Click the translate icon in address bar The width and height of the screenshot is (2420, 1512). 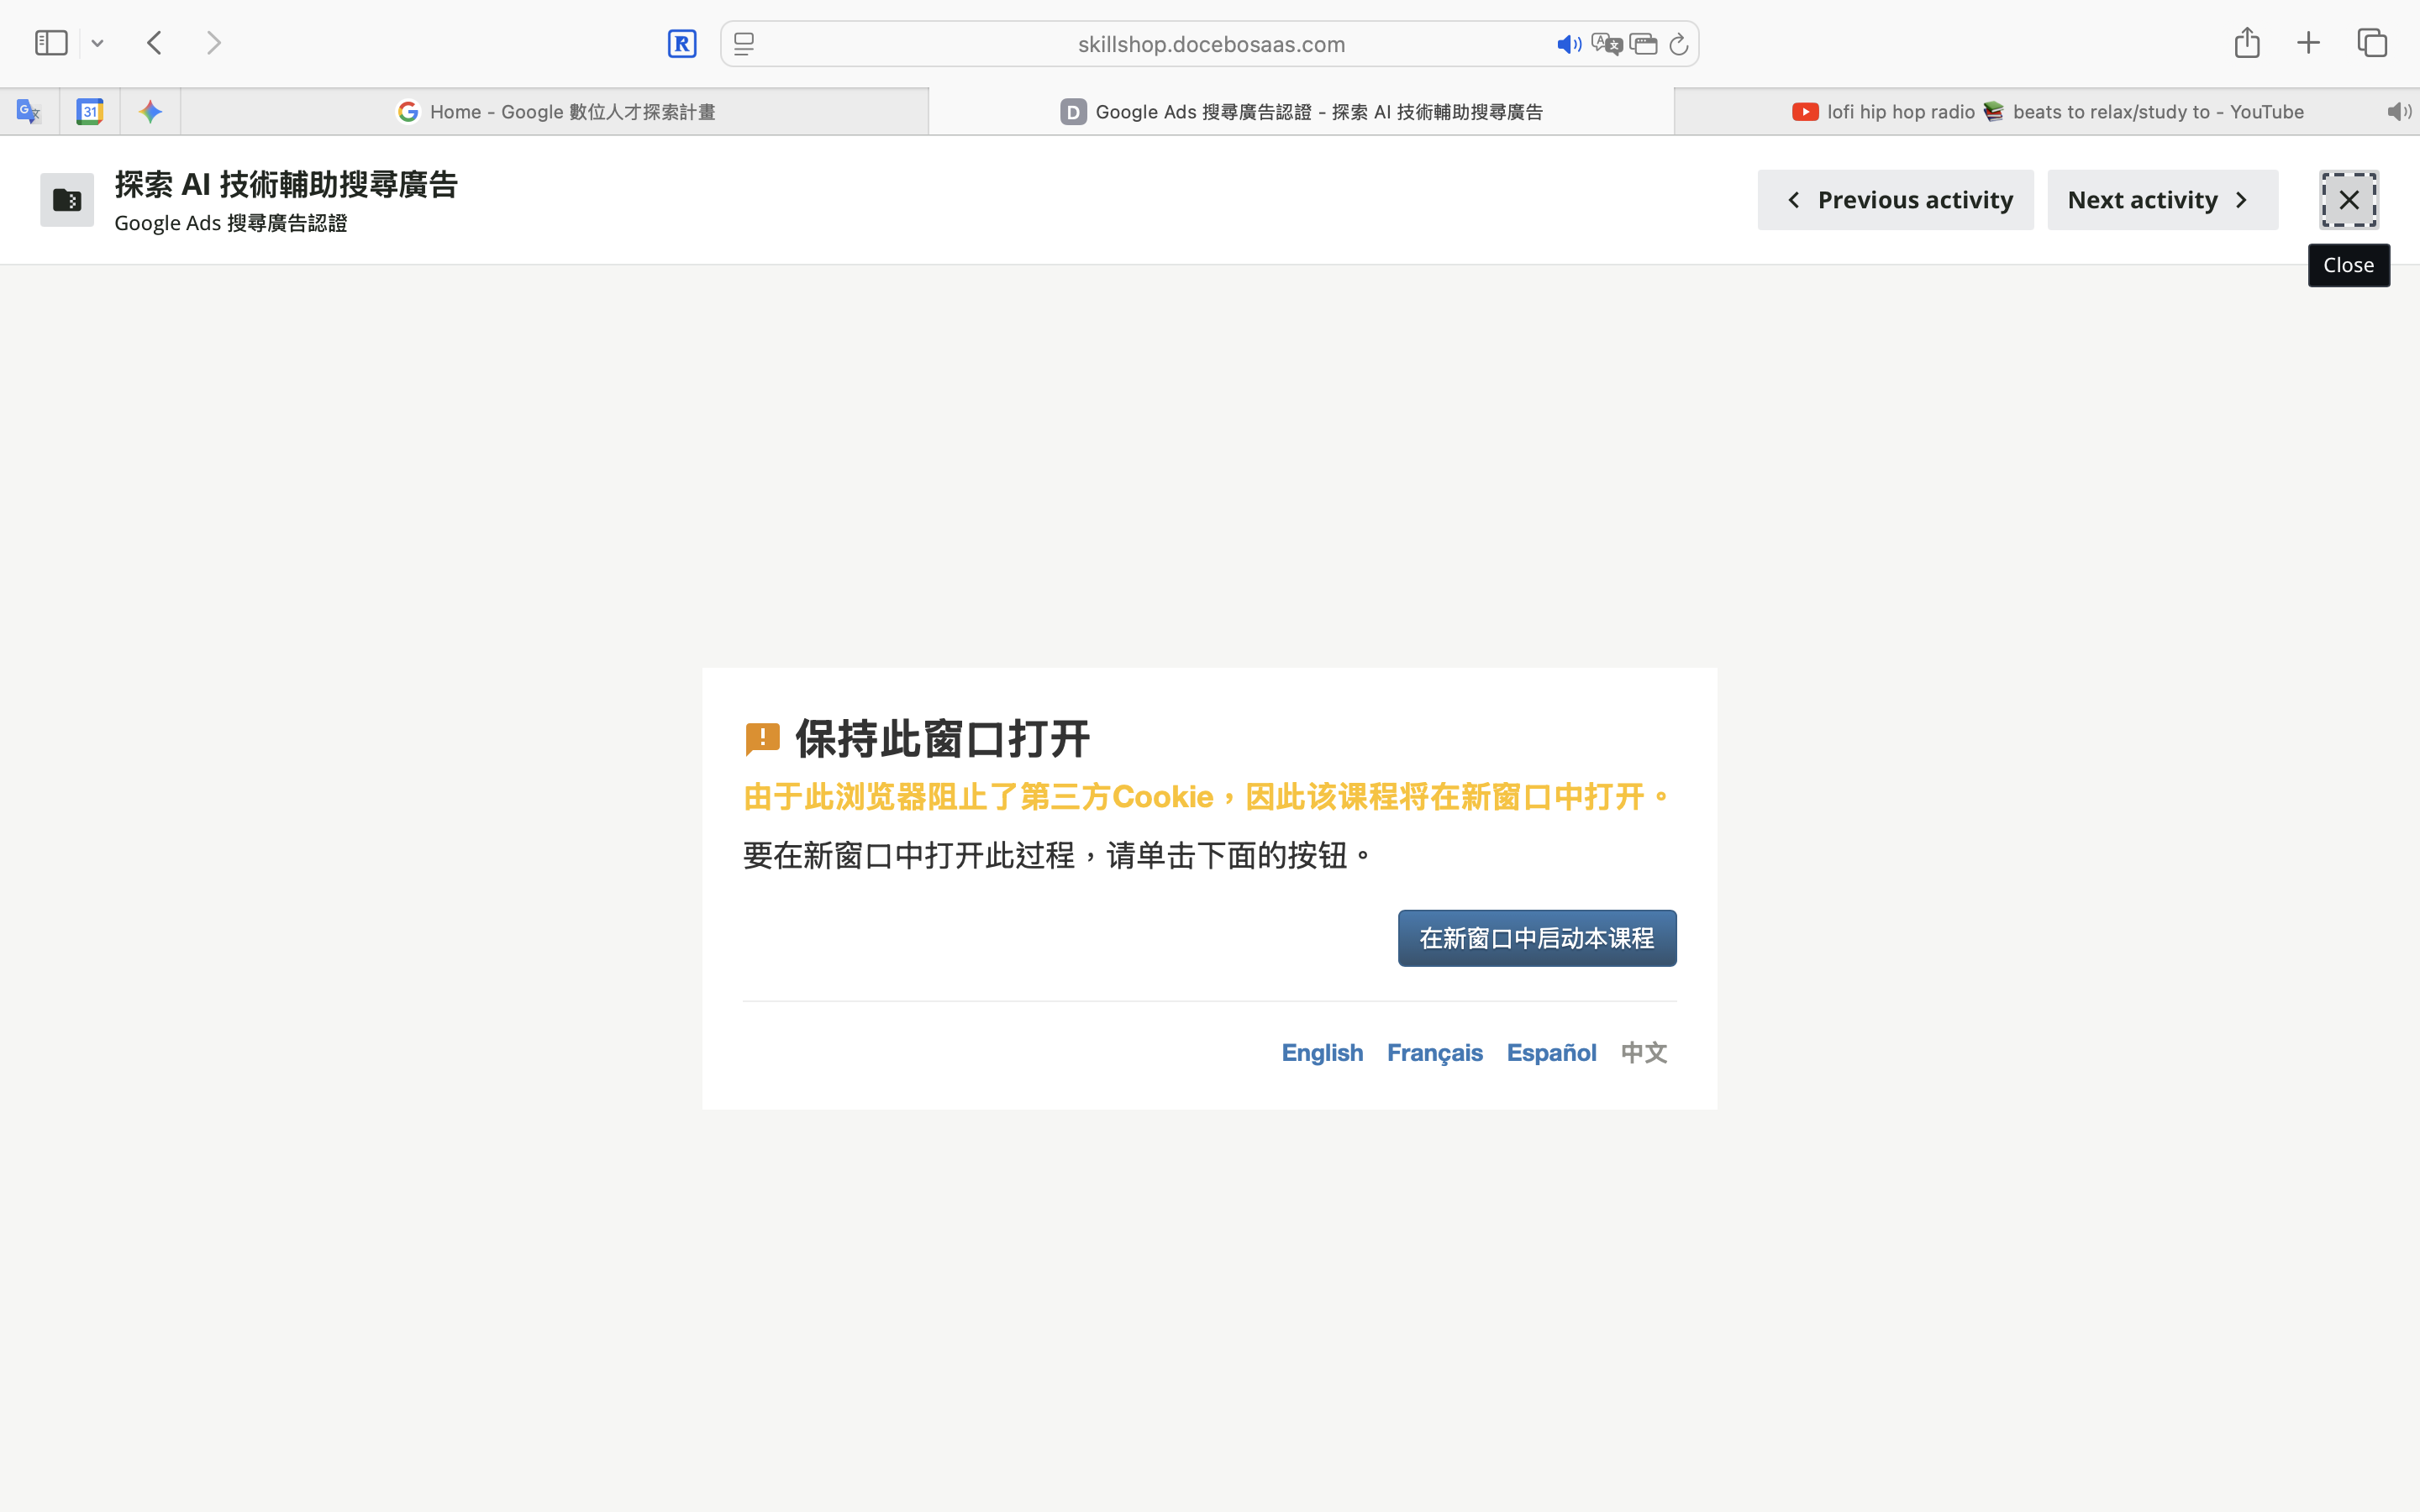point(1606,44)
